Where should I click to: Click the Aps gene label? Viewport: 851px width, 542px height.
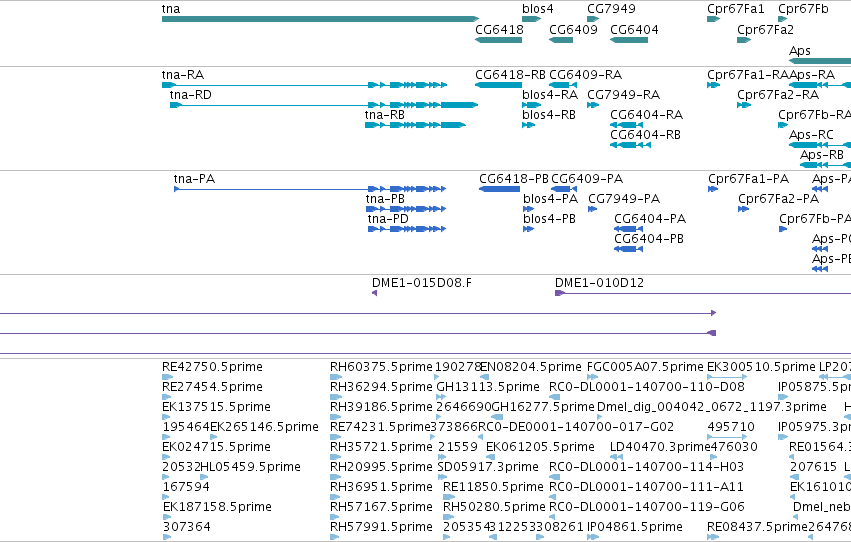(x=799, y=51)
